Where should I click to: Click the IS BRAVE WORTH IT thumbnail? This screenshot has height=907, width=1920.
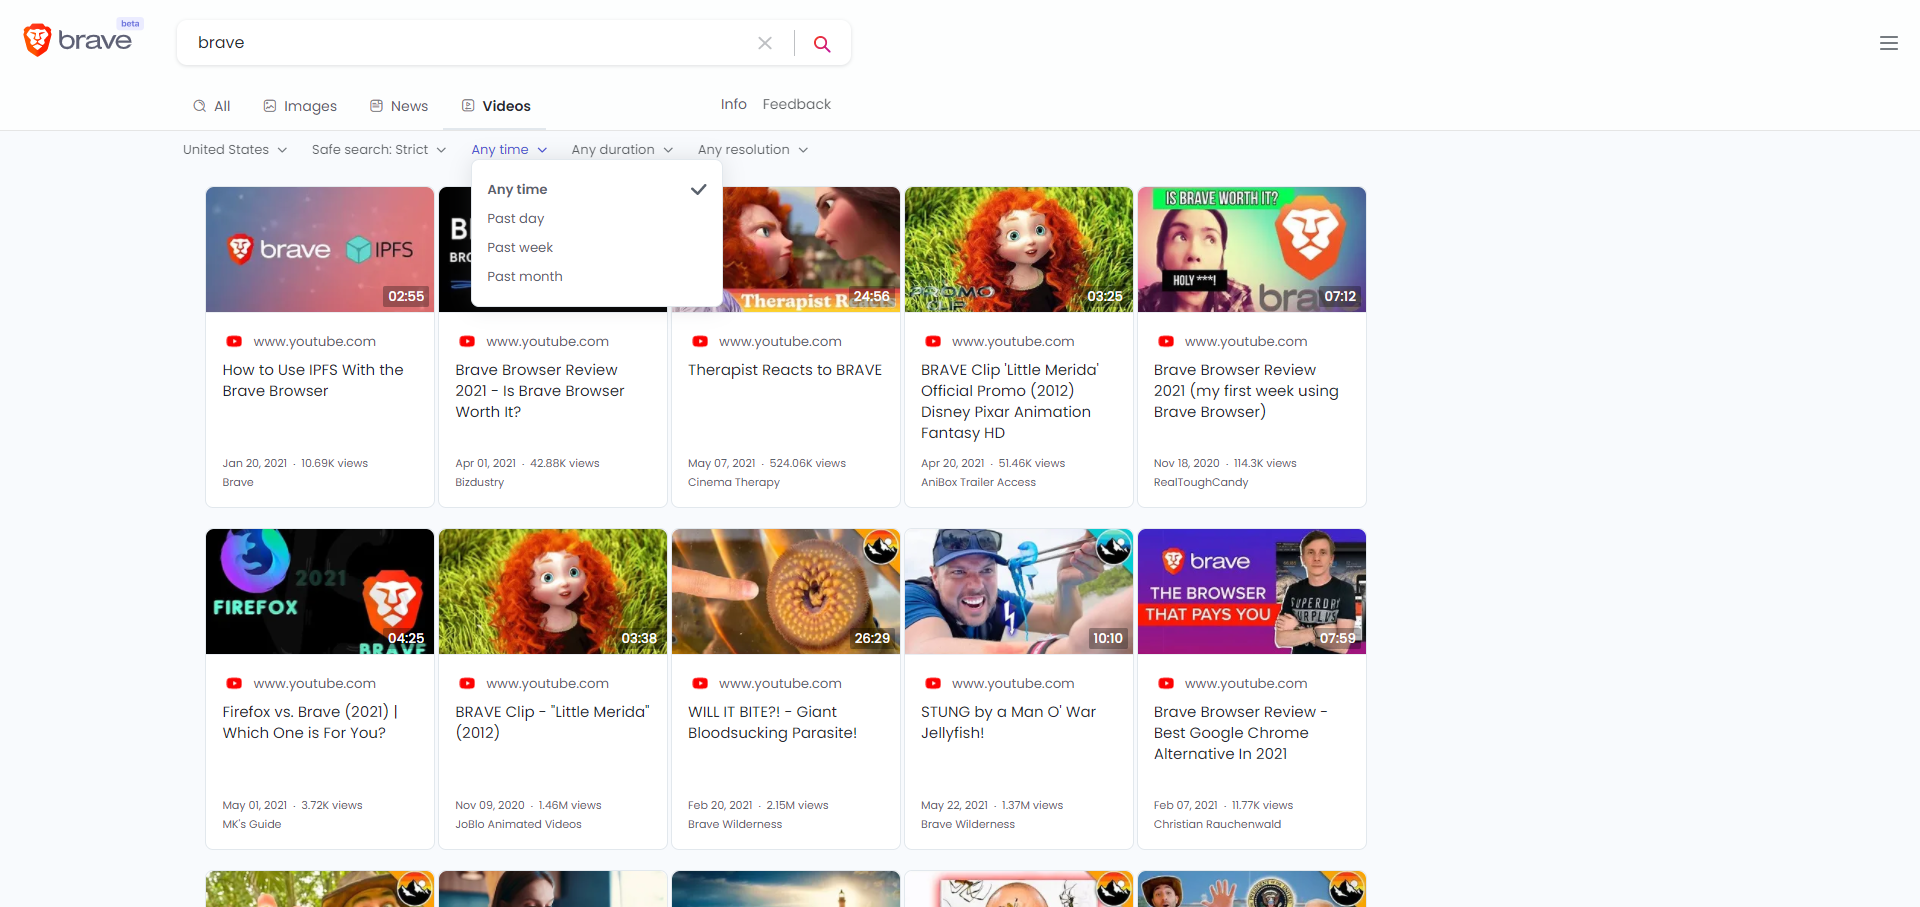click(1252, 249)
